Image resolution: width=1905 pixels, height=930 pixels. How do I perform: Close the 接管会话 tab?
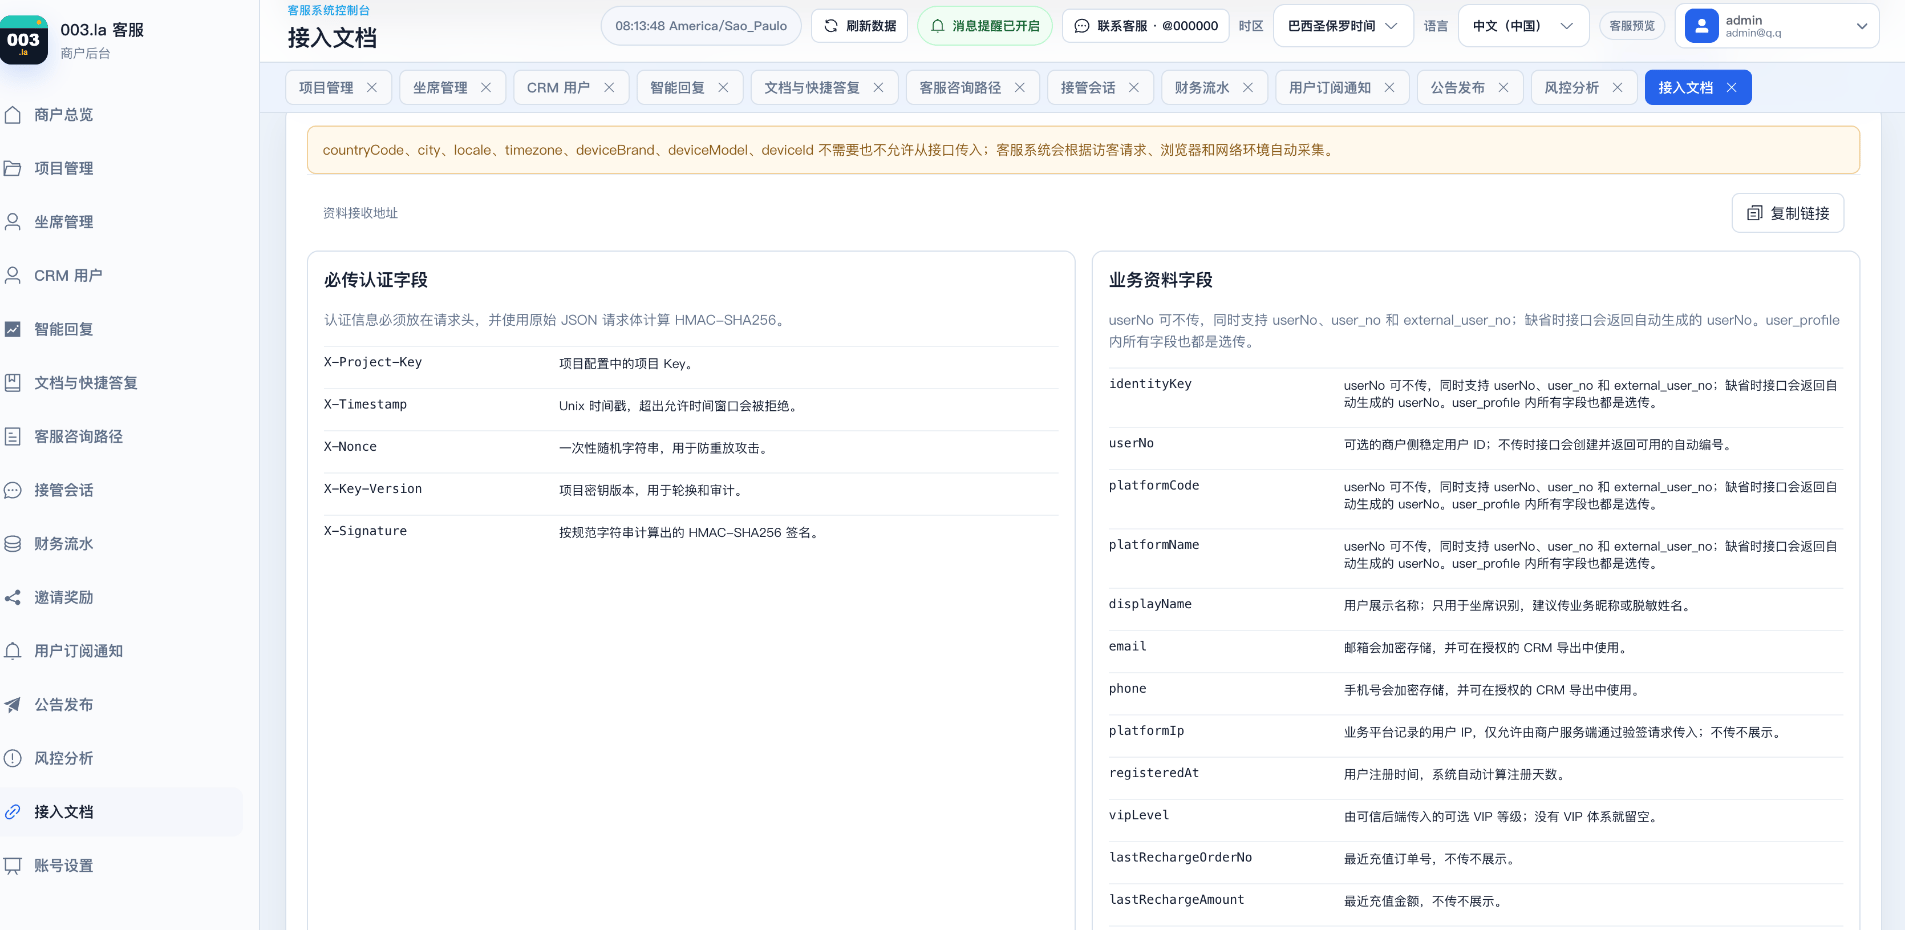pos(1134,88)
